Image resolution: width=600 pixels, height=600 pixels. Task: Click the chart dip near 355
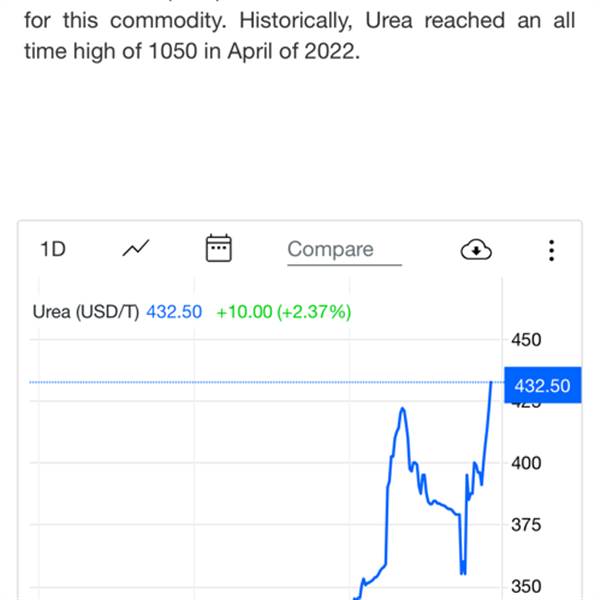coord(463,571)
